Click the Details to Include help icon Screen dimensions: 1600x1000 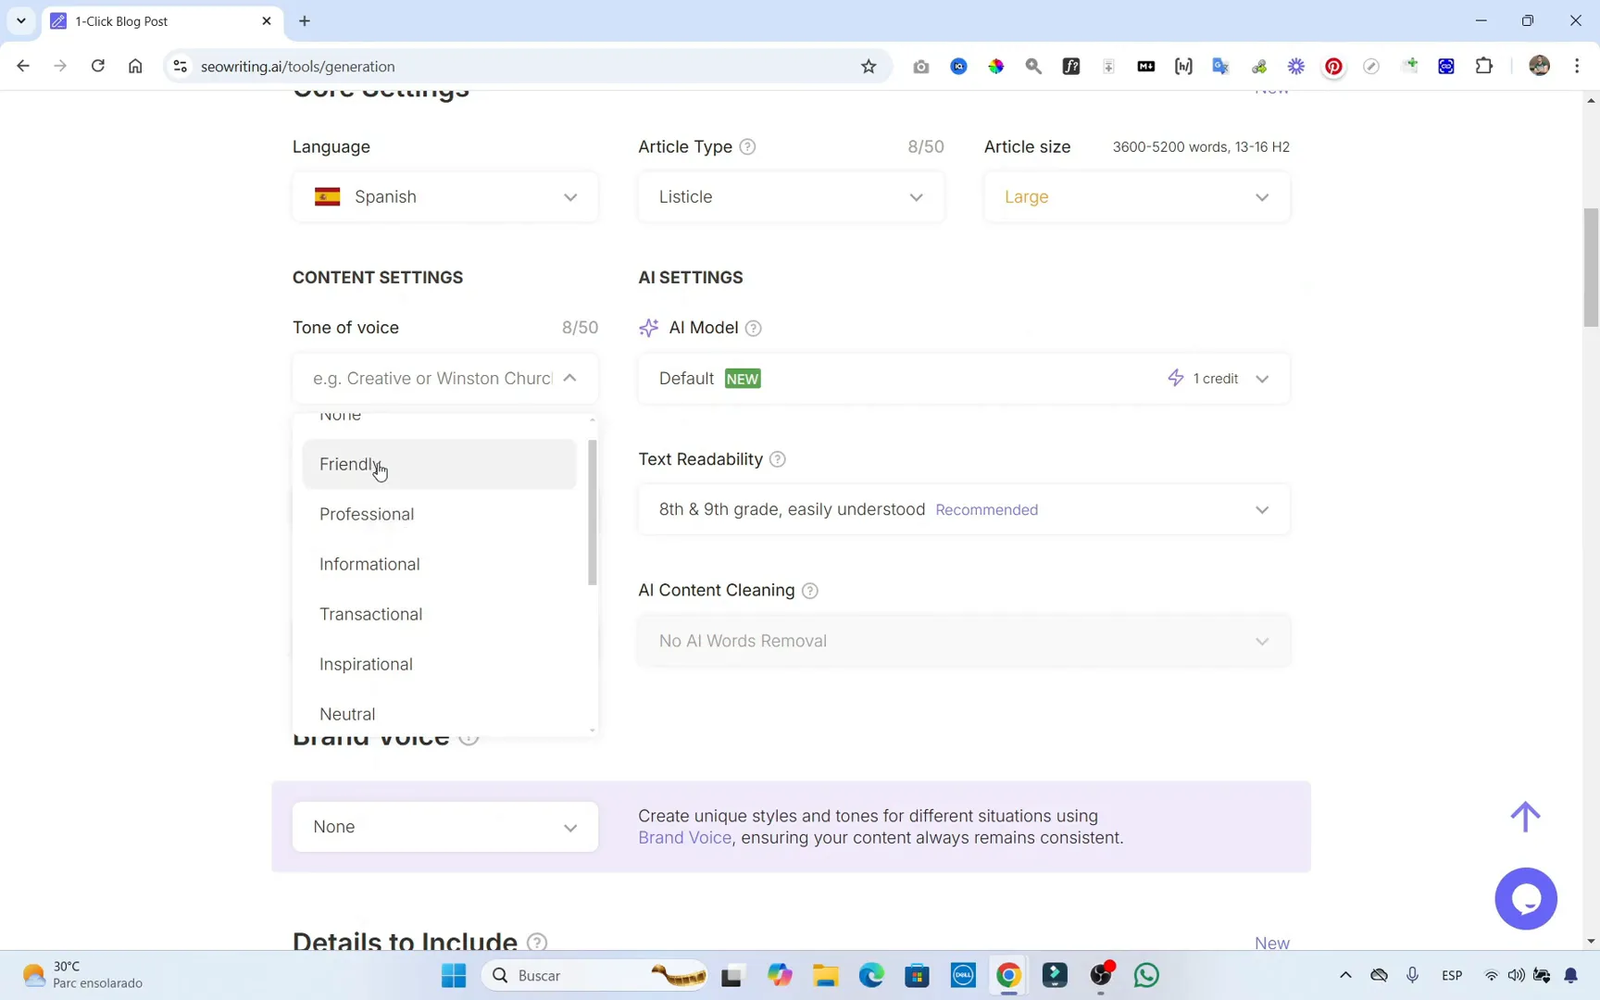coord(537,942)
